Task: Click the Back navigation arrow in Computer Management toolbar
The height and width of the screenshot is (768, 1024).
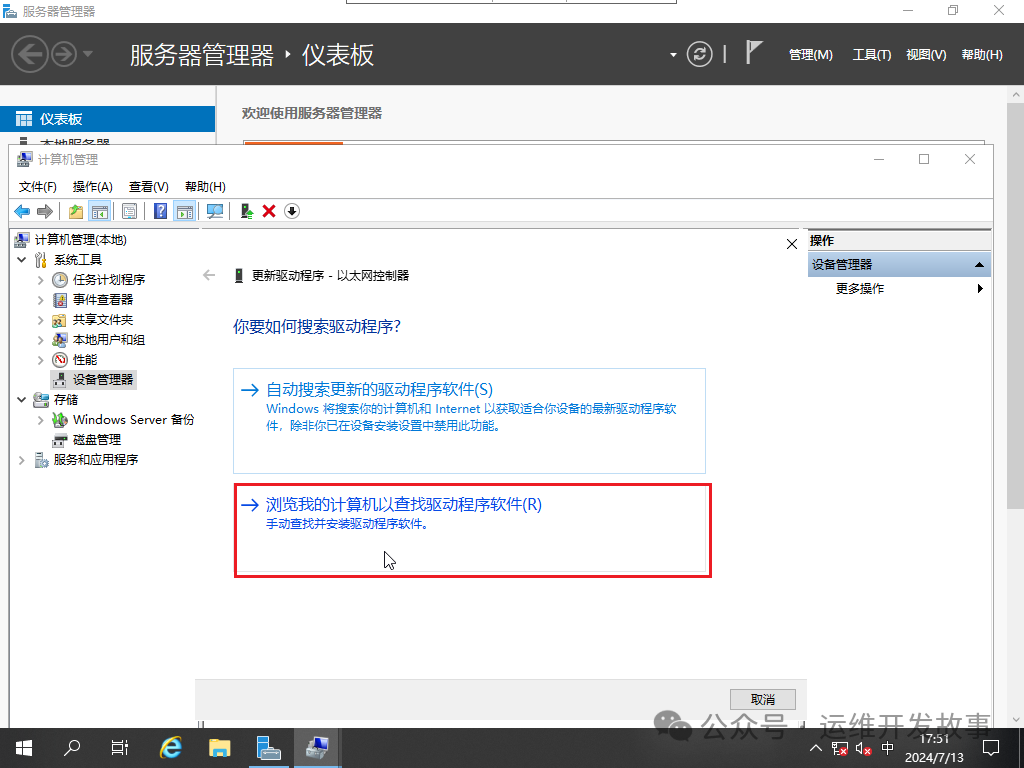Action: pyautogui.click(x=21, y=211)
